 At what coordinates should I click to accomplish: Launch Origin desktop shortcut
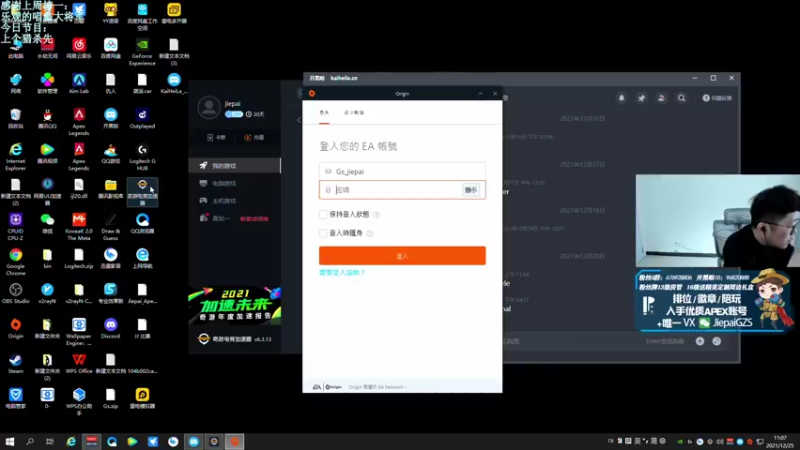pos(15,329)
